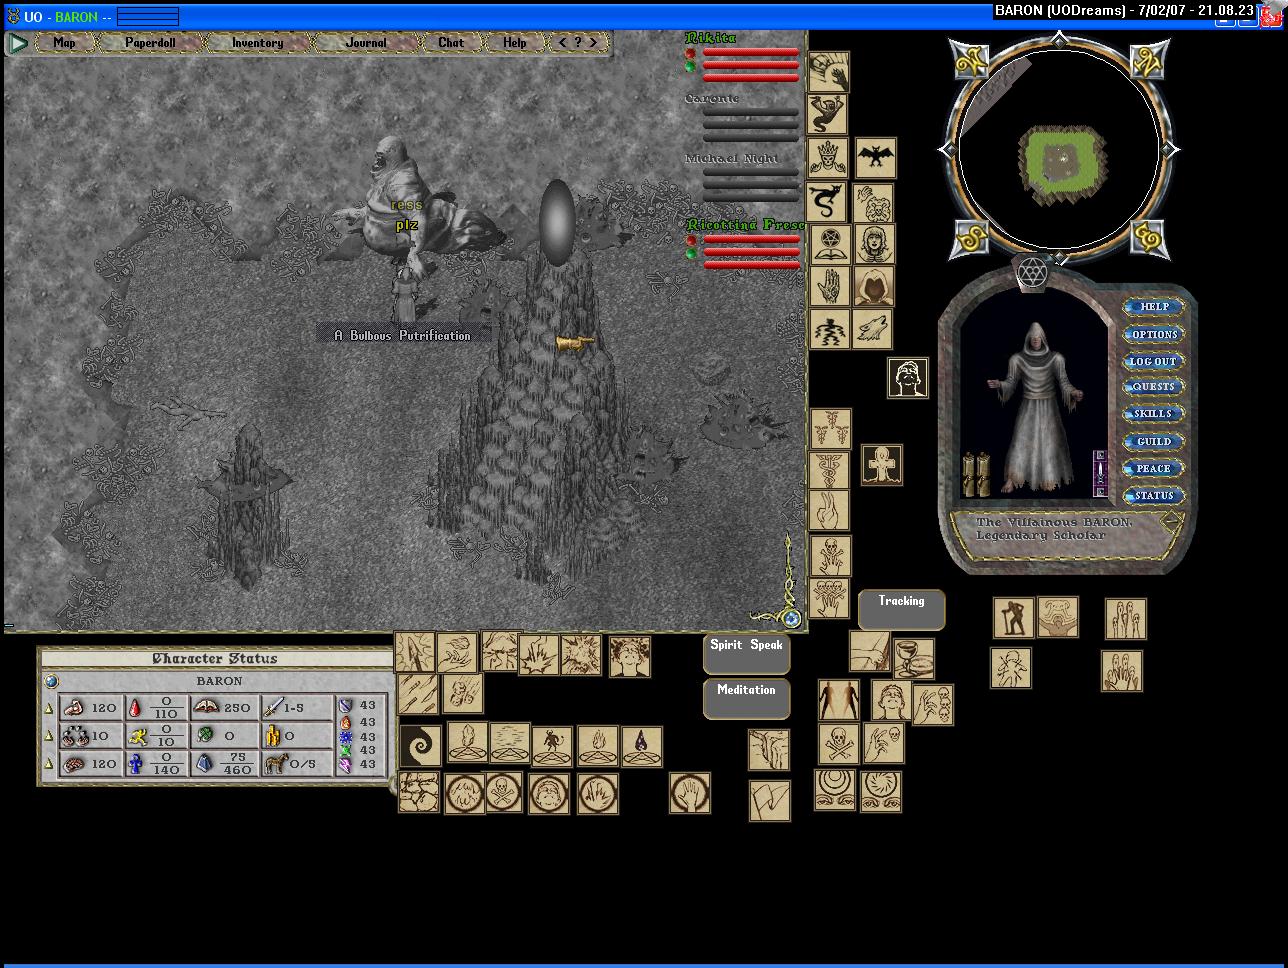
Task: Click the chalice and bowl spell icon
Action: pyautogui.click(x=913, y=658)
